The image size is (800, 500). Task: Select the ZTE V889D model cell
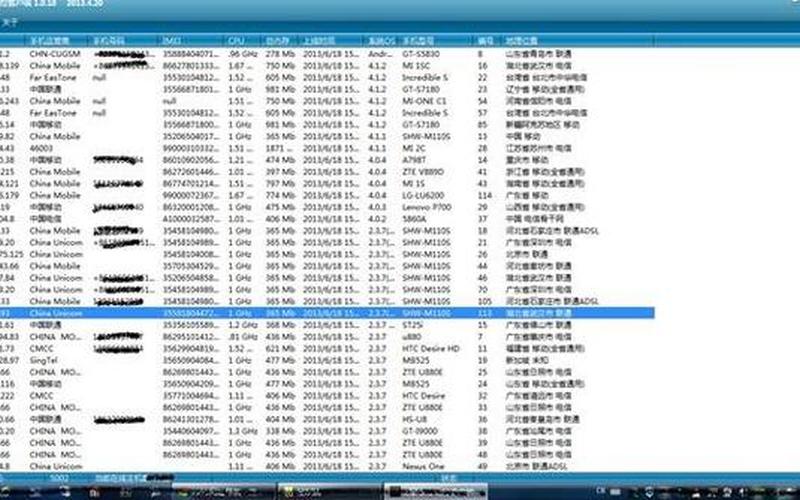click(x=423, y=171)
